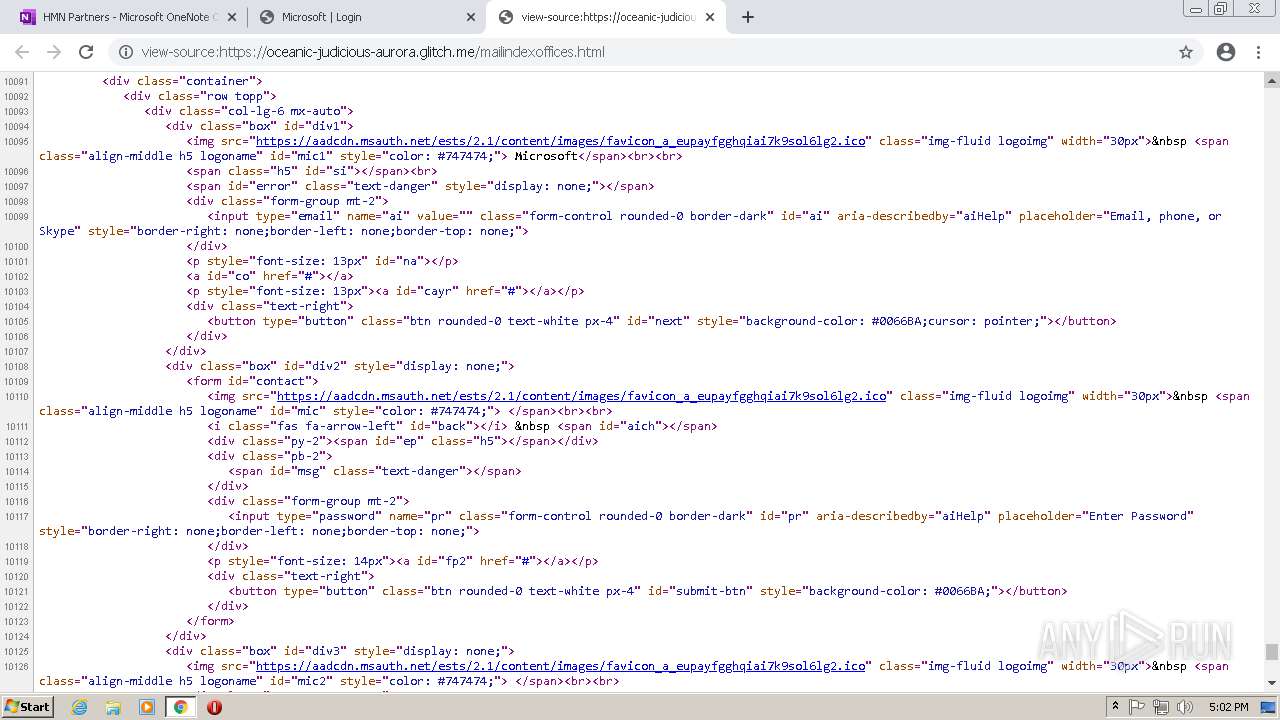Go back to previous page
The width and height of the screenshot is (1280, 720).
coord(22,52)
